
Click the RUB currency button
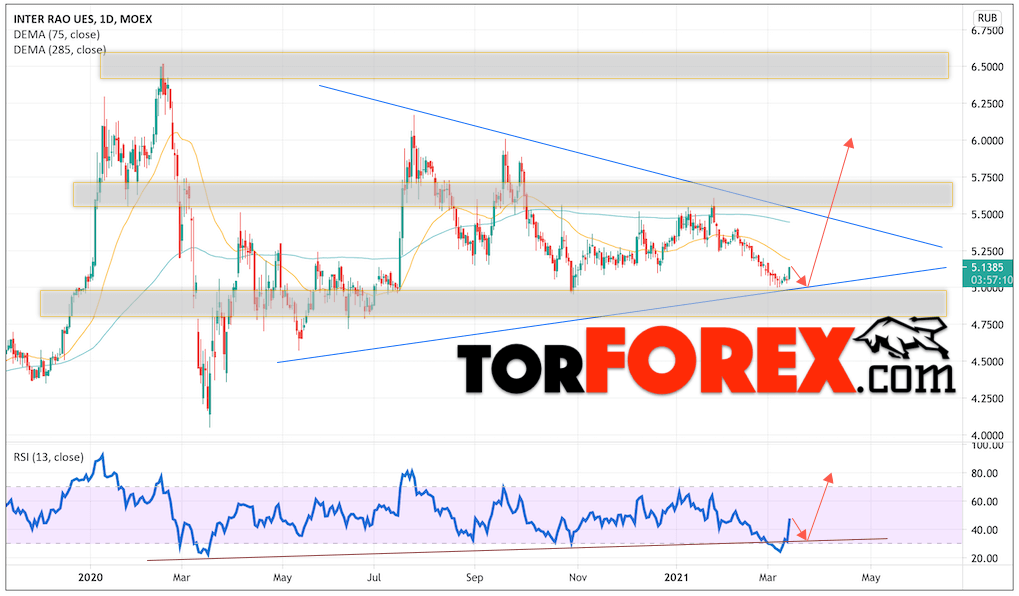click(x=987, y=18)
